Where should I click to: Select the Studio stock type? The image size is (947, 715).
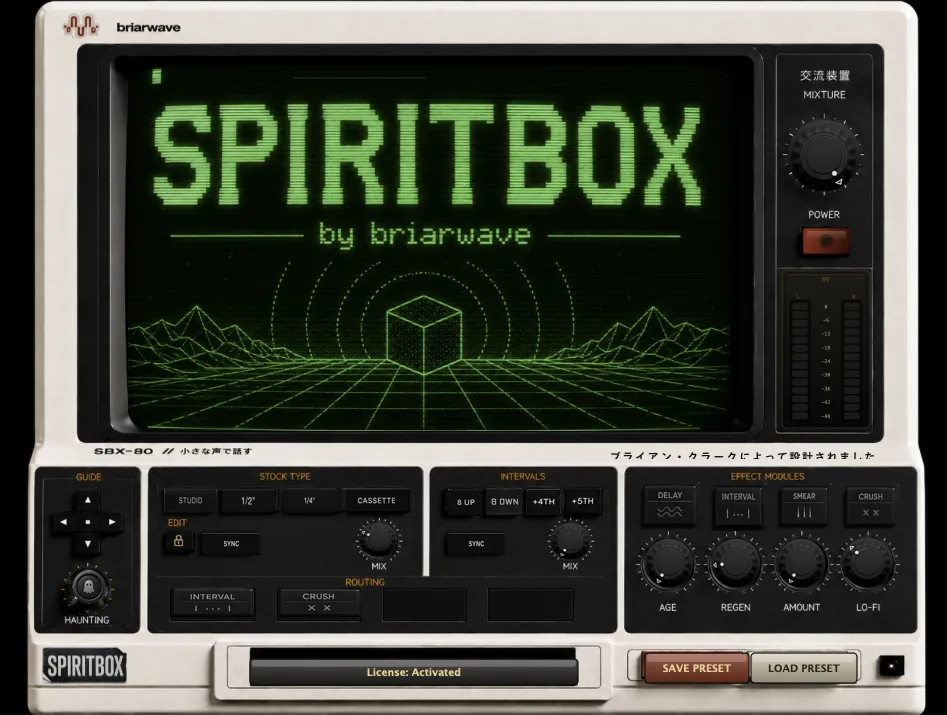[x=190, y=501]
